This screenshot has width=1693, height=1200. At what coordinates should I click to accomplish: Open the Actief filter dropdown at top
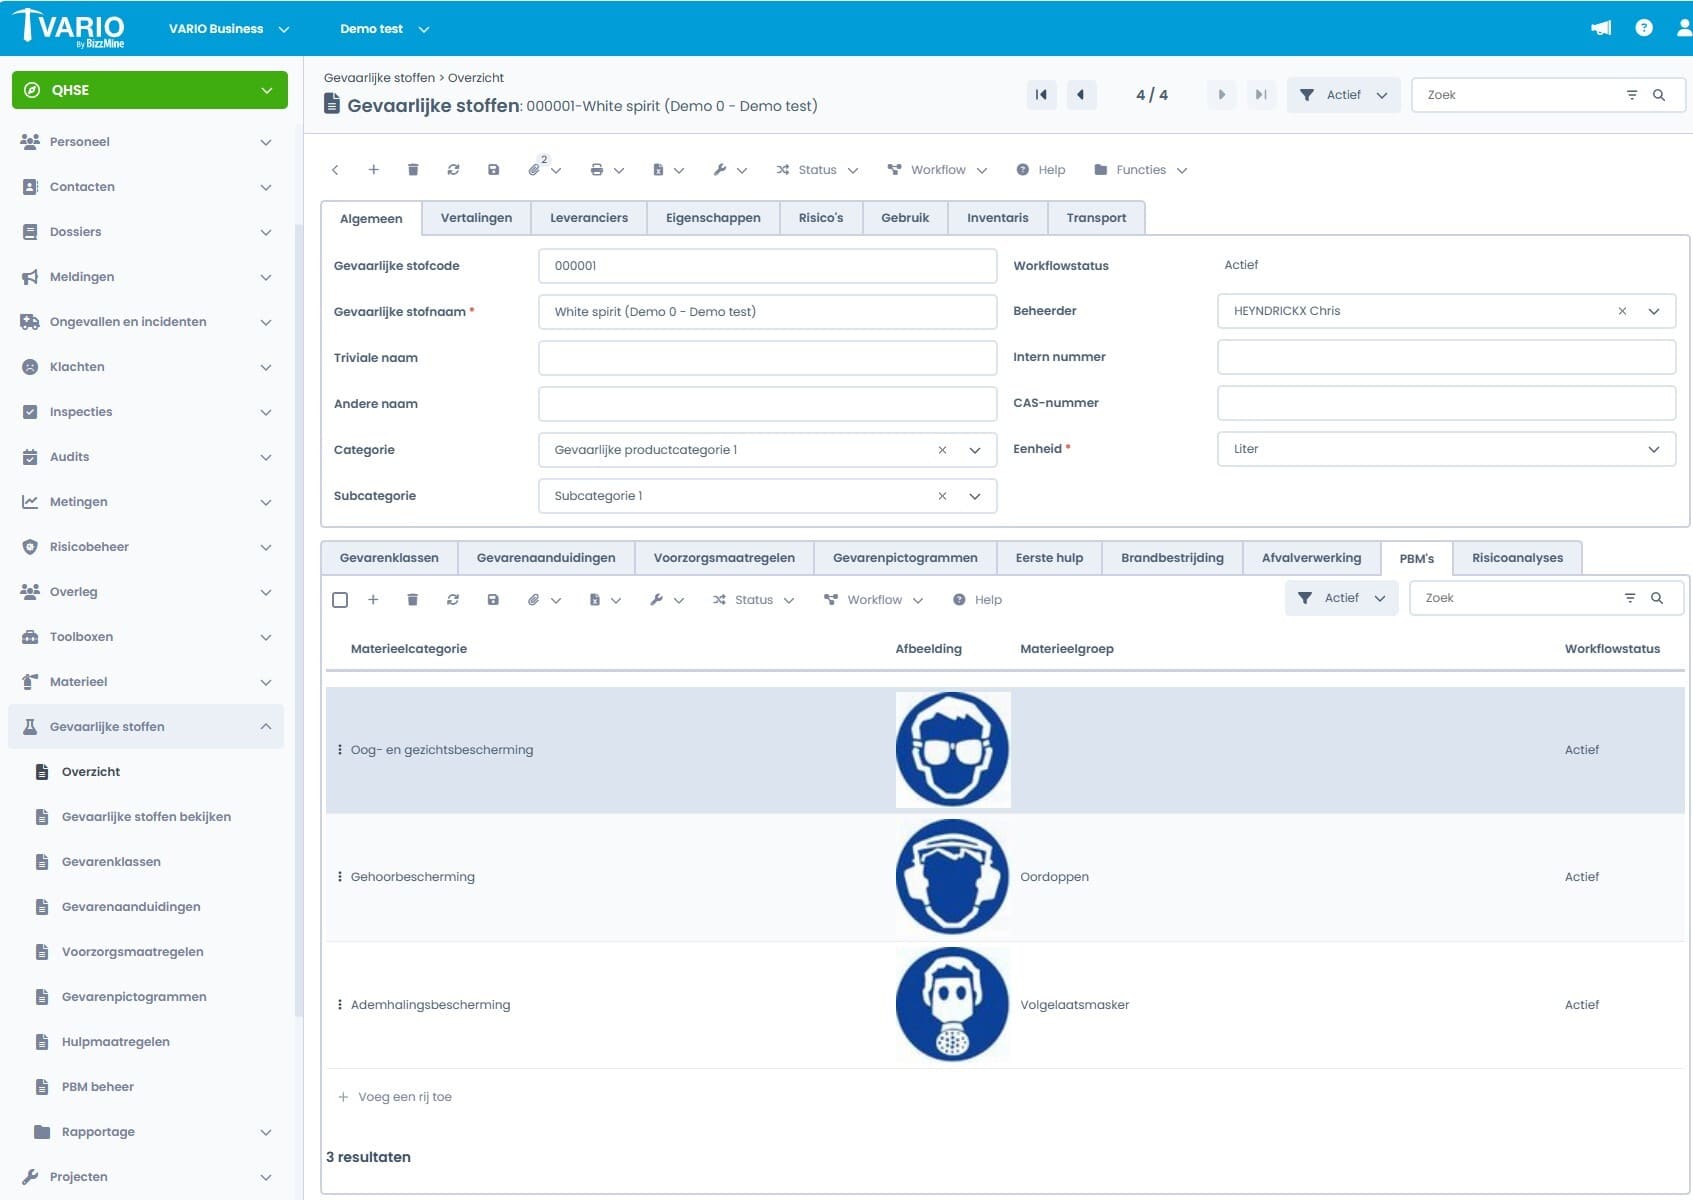tap(1343, 95)
